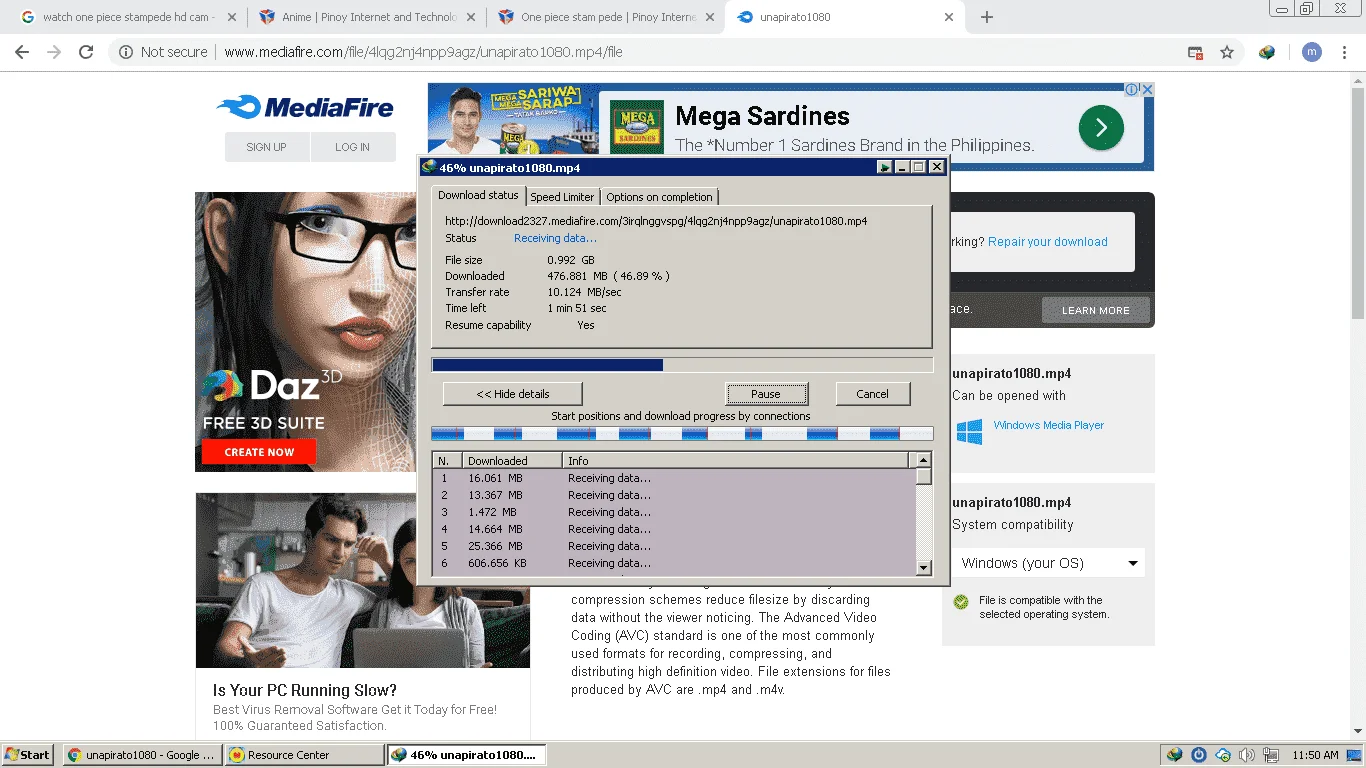Cancel the download
1366x768 pixels.
point(872,394)
